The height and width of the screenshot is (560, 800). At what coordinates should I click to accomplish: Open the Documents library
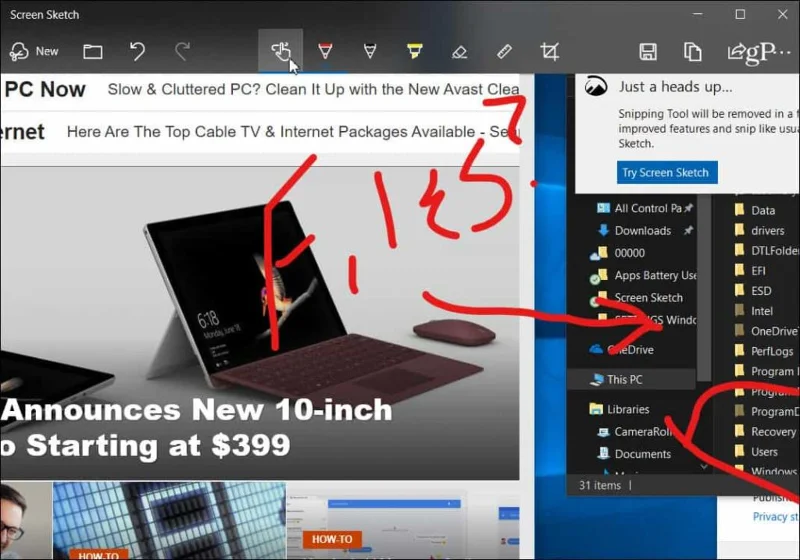(635, 453)
